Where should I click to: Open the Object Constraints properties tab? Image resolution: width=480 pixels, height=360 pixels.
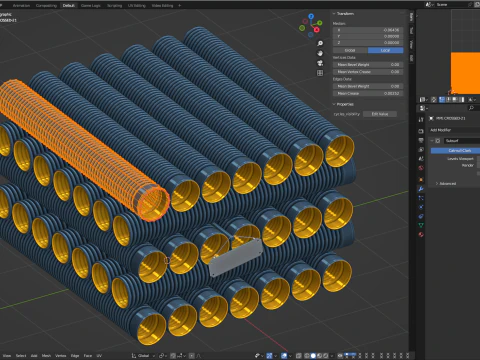421,216
